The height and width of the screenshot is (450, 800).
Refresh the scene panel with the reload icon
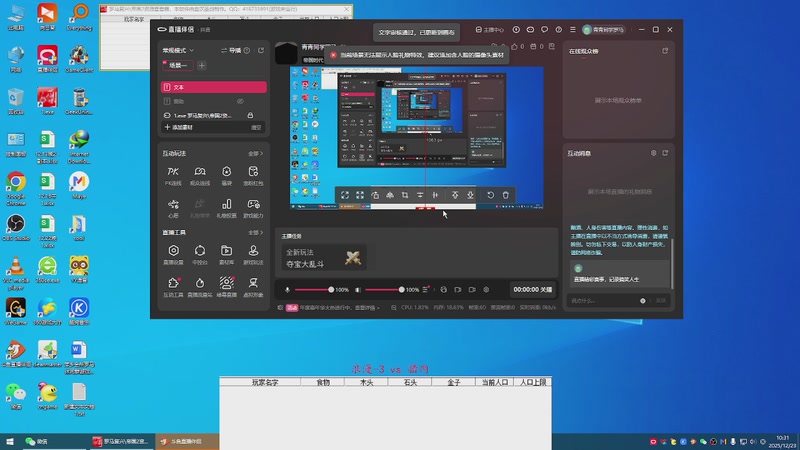coord(261,51)
